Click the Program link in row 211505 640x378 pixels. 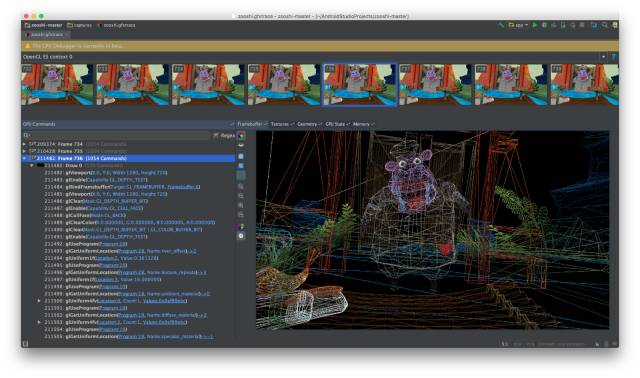coord(131,337)
